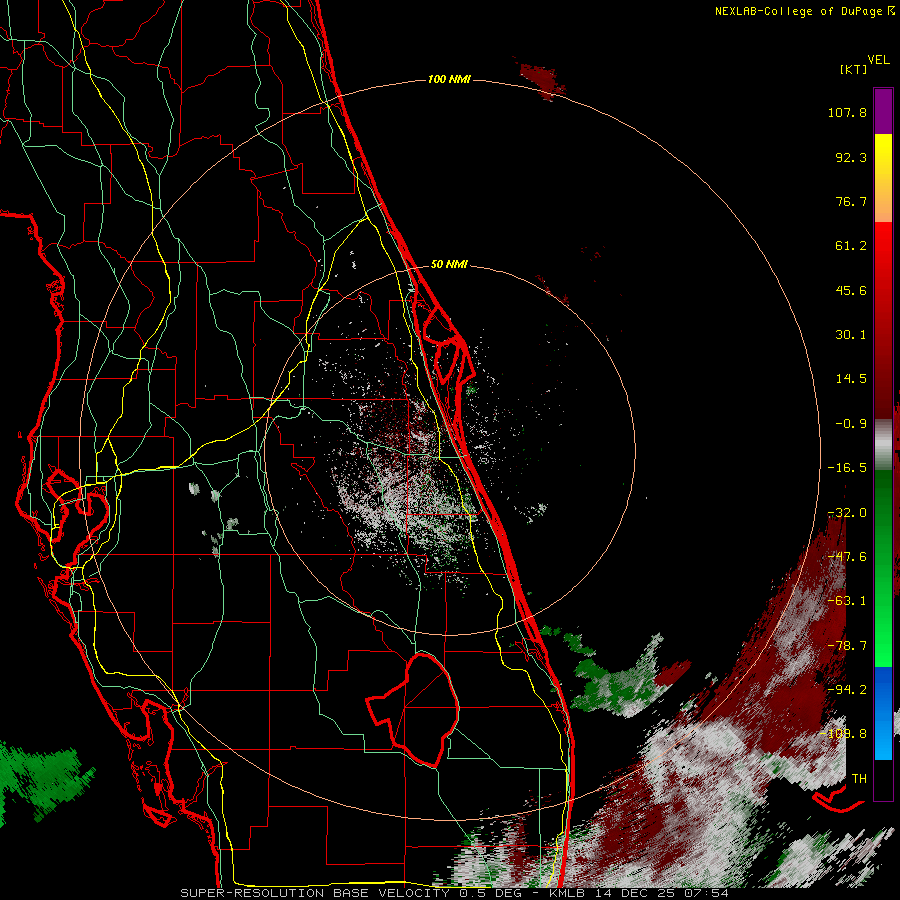
Task: Select the 76.7 value on velocity scale
Action: click(x=851, y=201)
